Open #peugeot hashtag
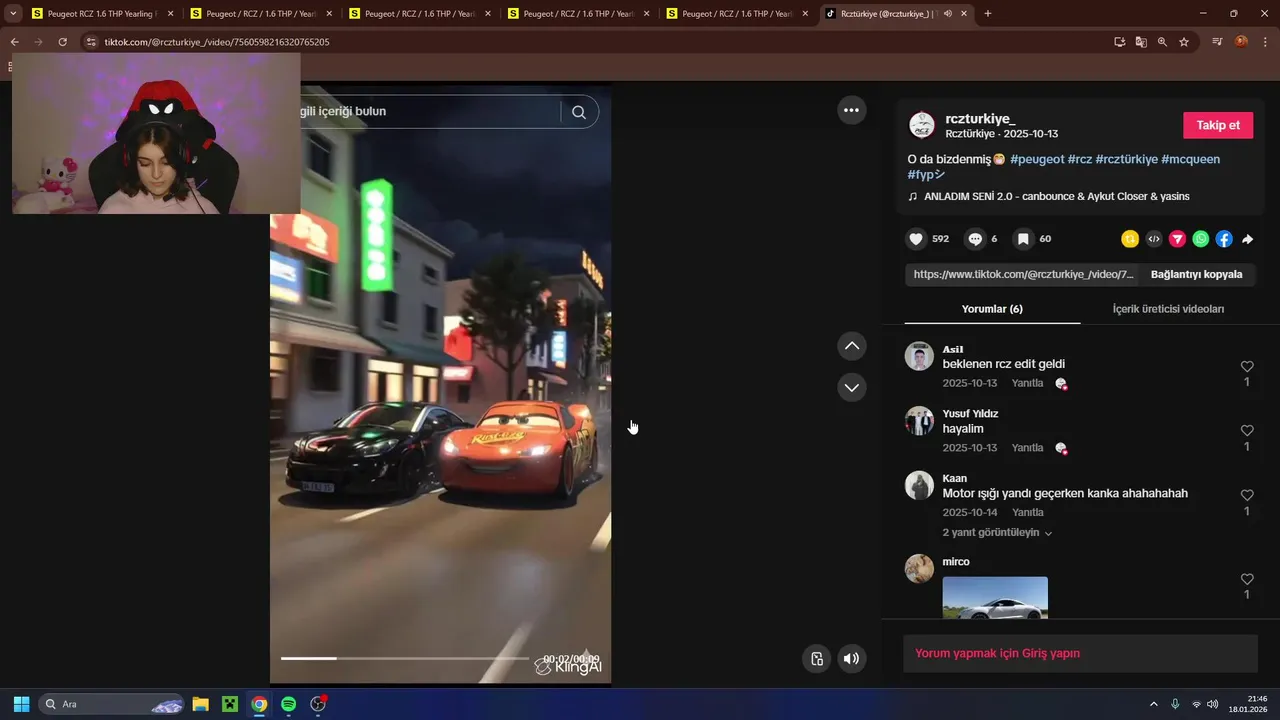1280x720 pixels. (1037, 159)
